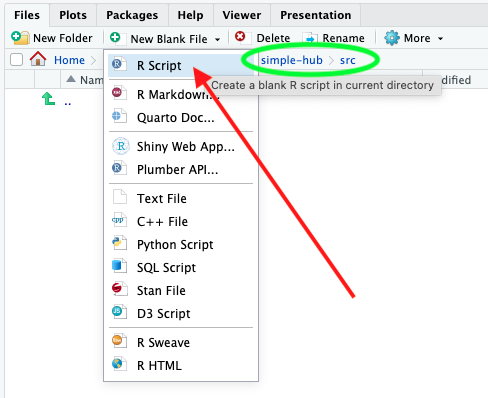Viewport: 488px width, 398px height.
Task: Click the Shiny Web App icon
Action: (x=121, y=146)
